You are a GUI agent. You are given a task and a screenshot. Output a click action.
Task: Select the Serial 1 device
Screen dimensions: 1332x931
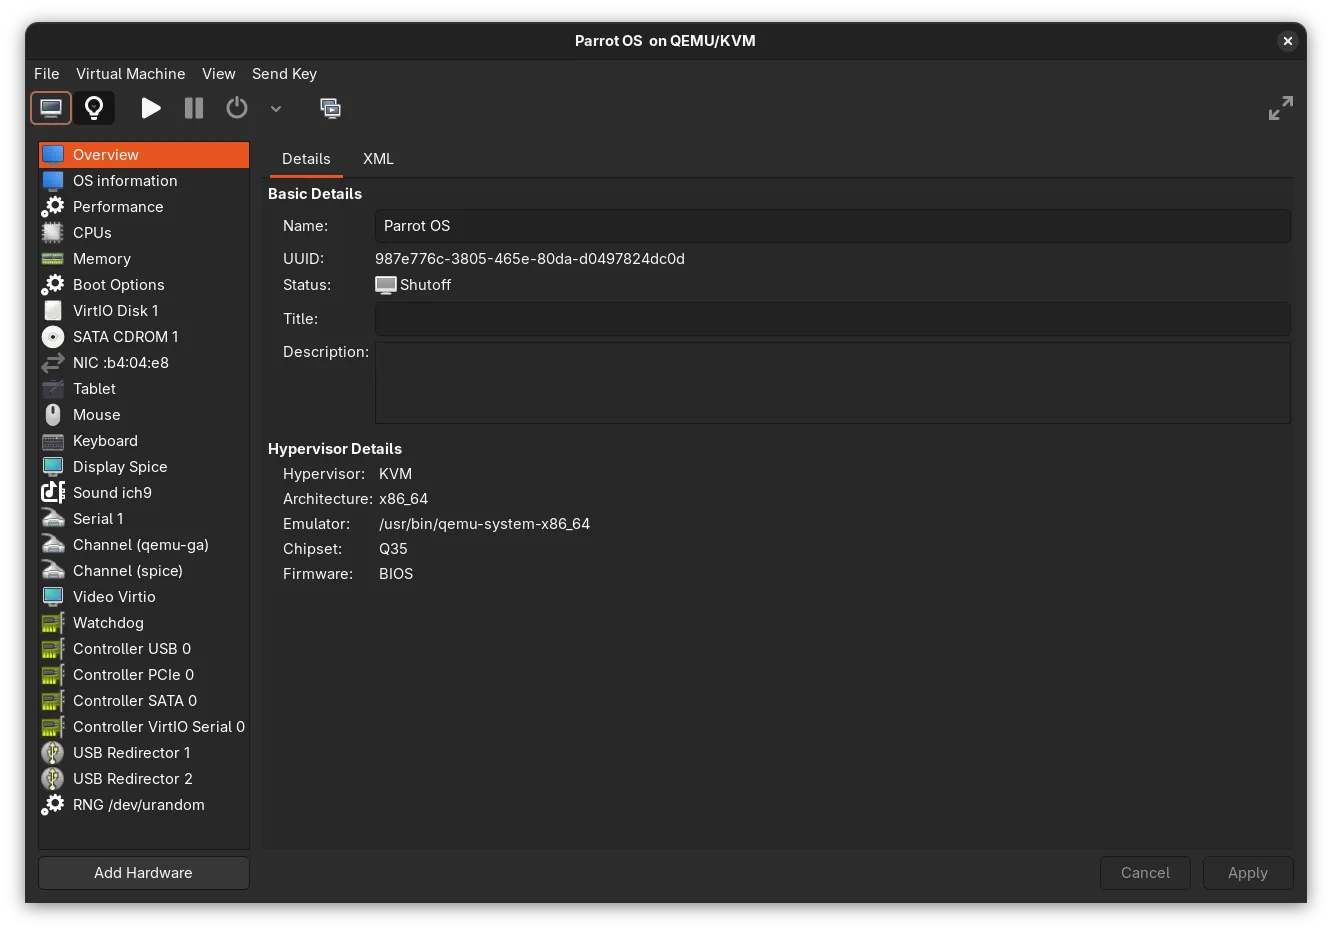[144, 519]
